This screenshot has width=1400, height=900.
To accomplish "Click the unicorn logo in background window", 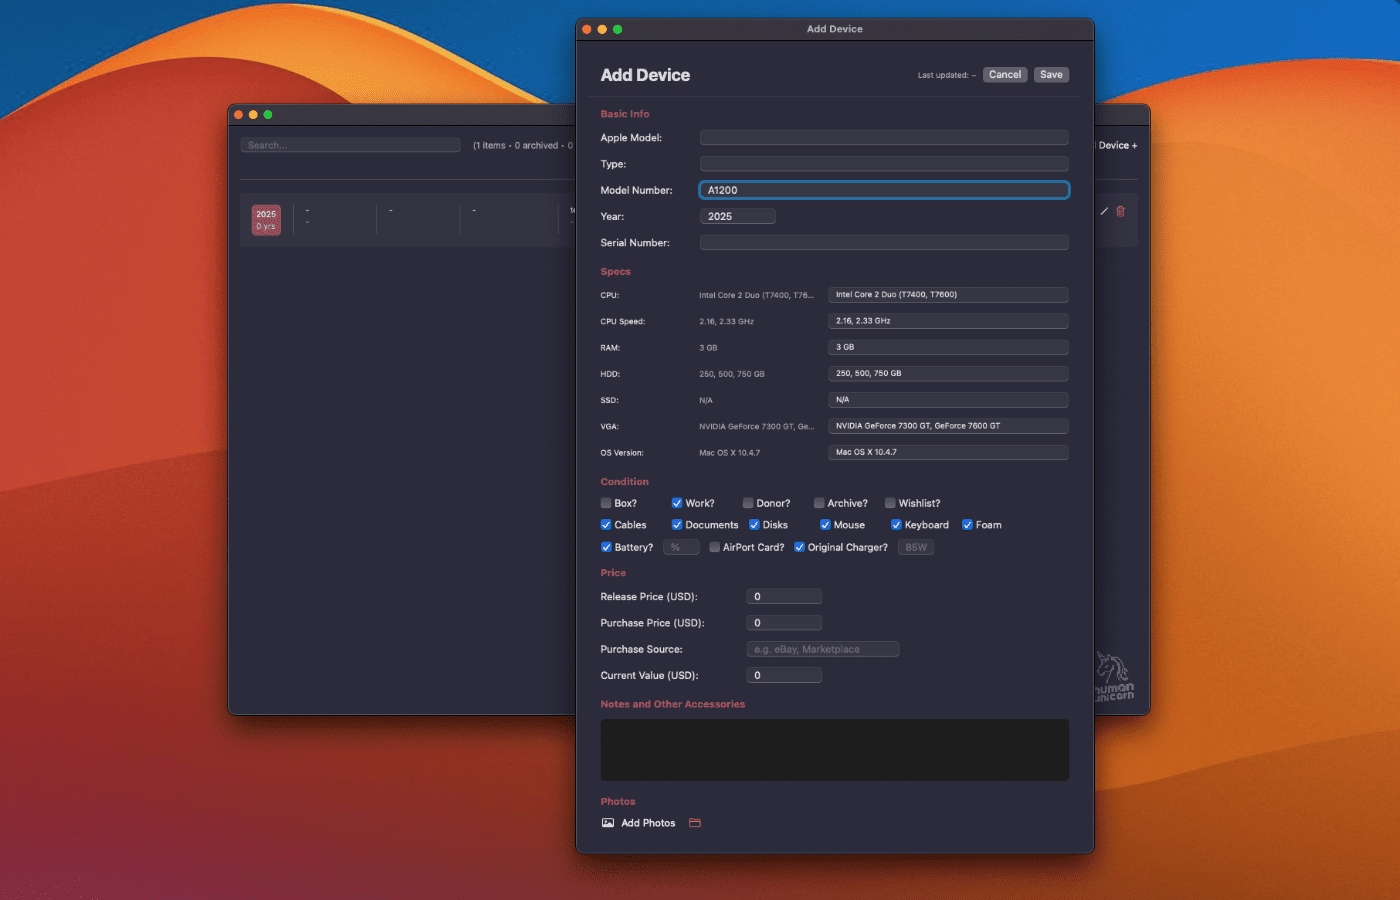I will point(1114,678).
